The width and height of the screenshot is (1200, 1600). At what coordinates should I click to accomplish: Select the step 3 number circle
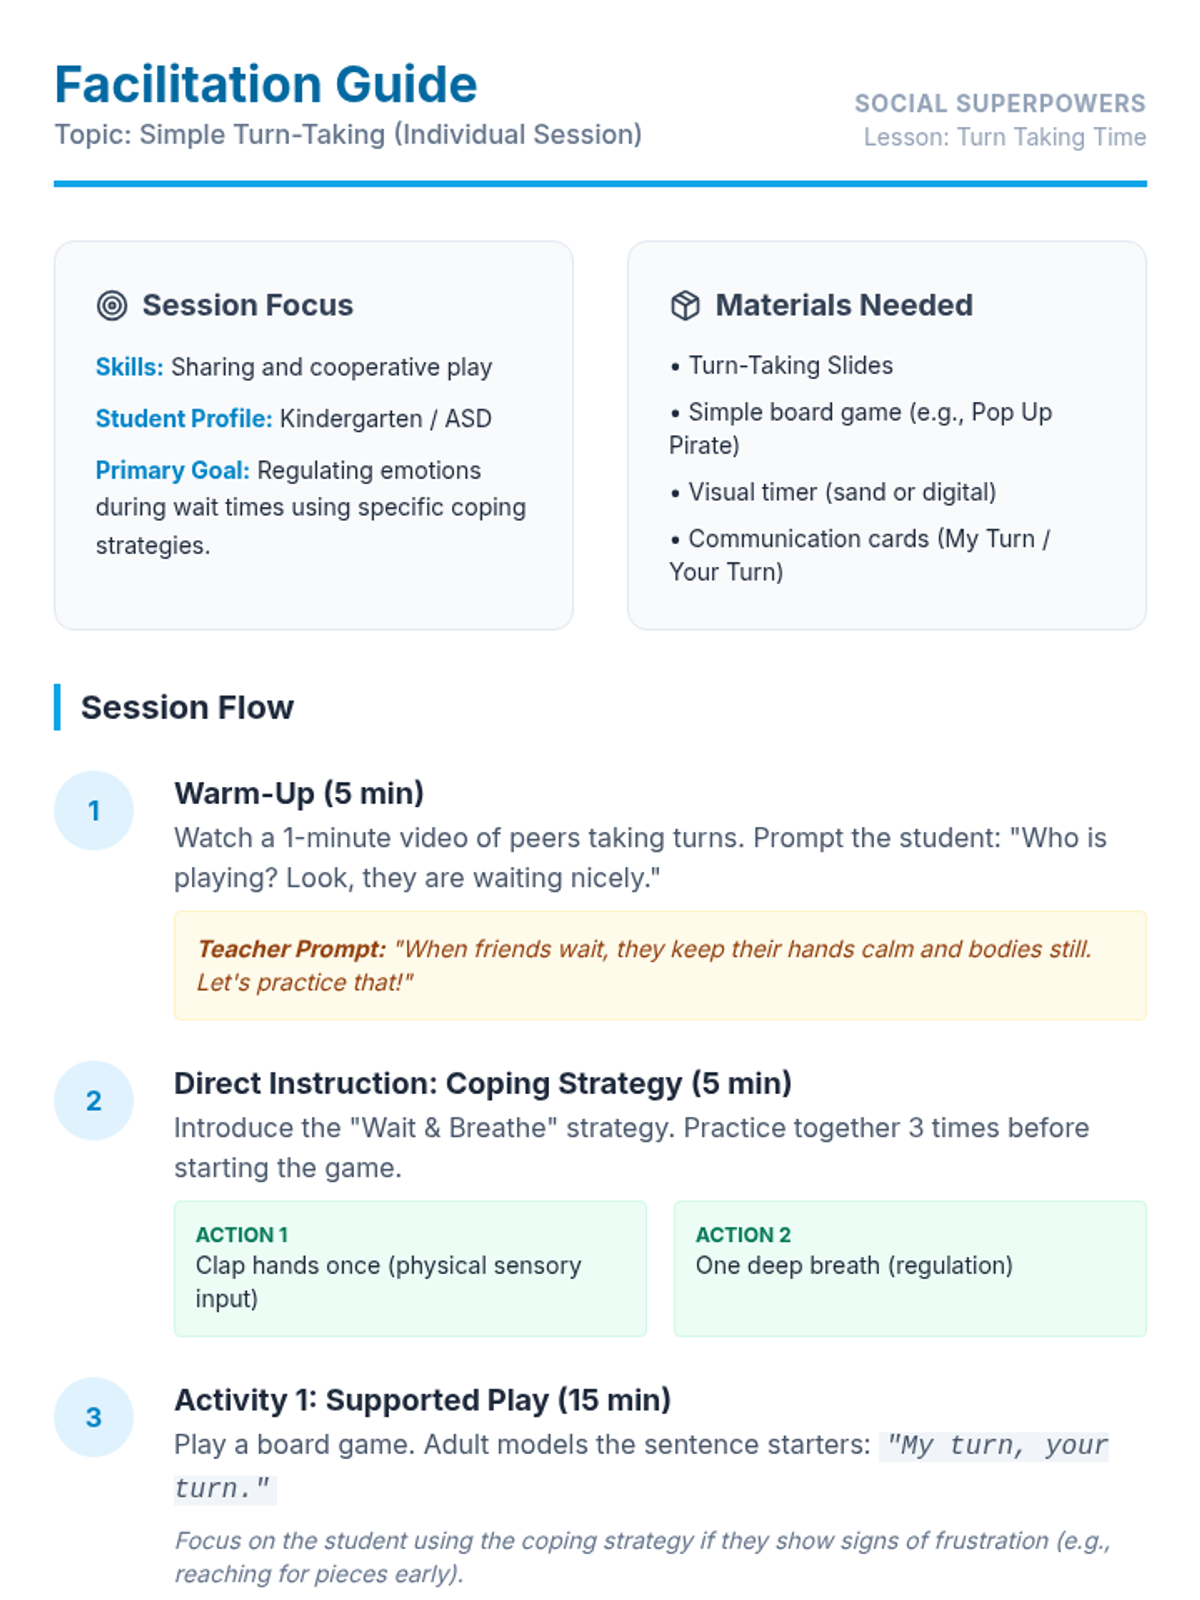tap(94, 1417)
